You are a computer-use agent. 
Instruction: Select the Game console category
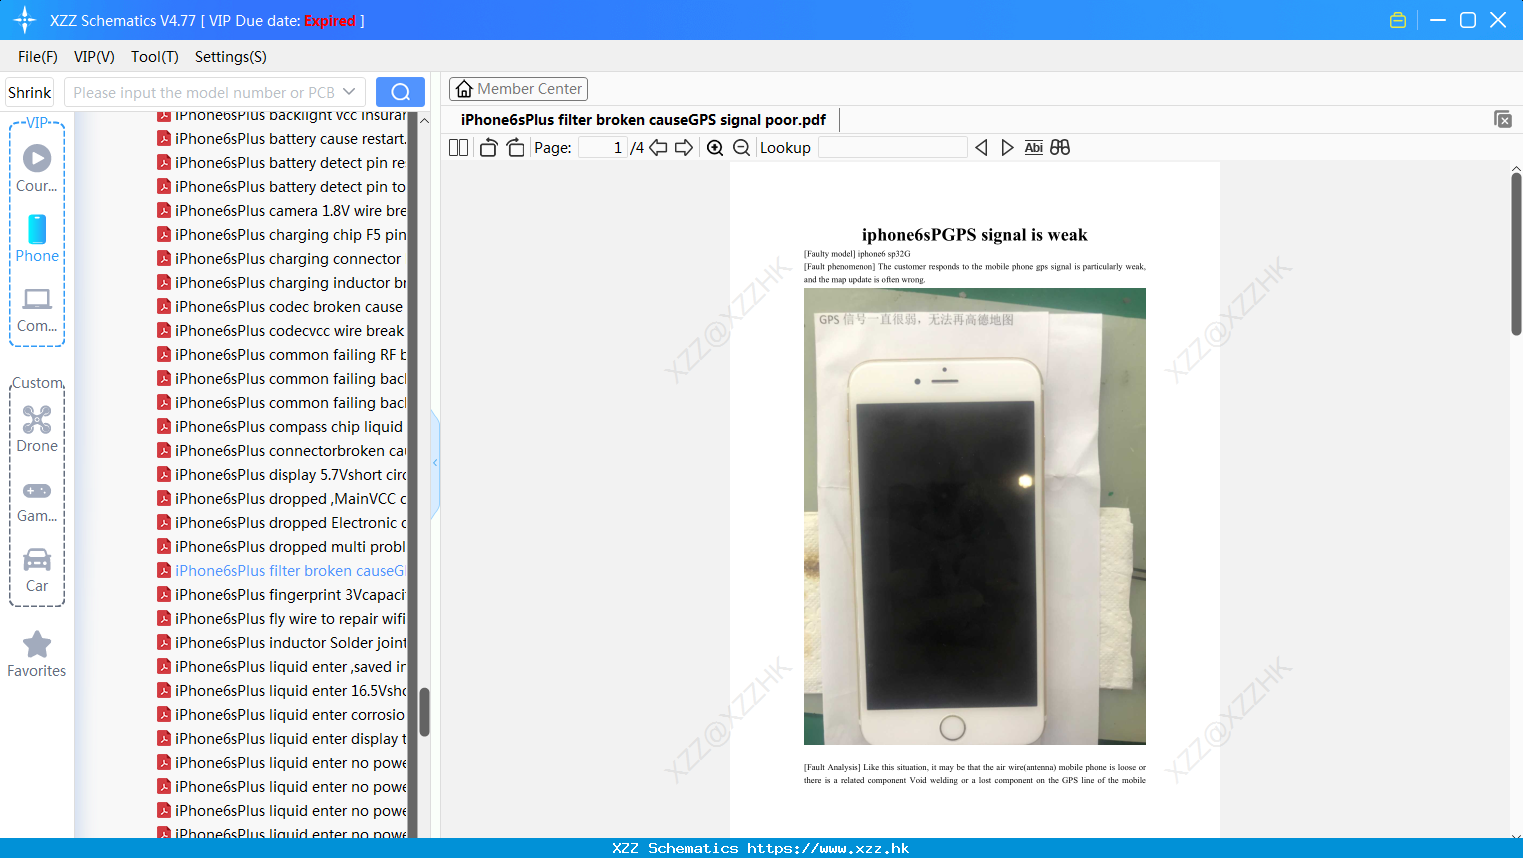37,501
